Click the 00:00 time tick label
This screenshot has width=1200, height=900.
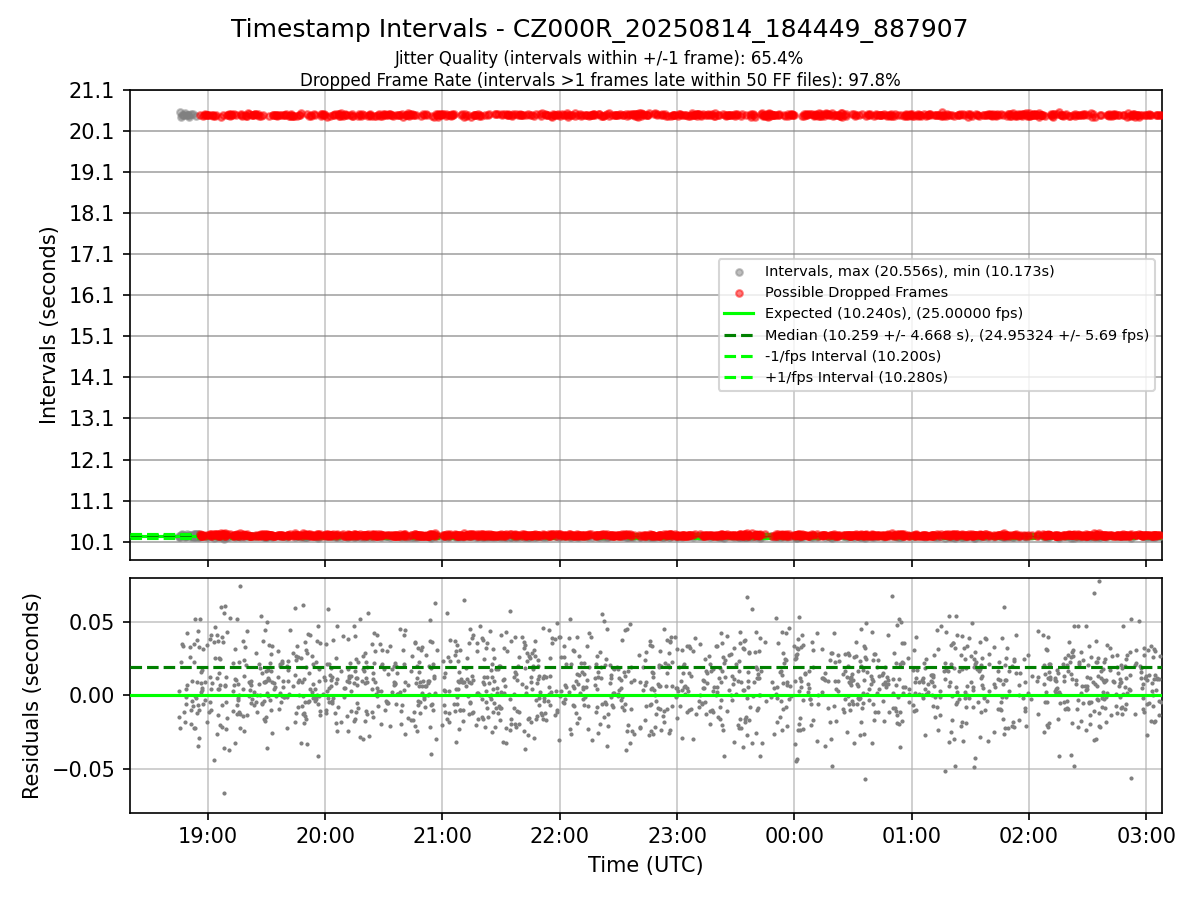(794, 834)
